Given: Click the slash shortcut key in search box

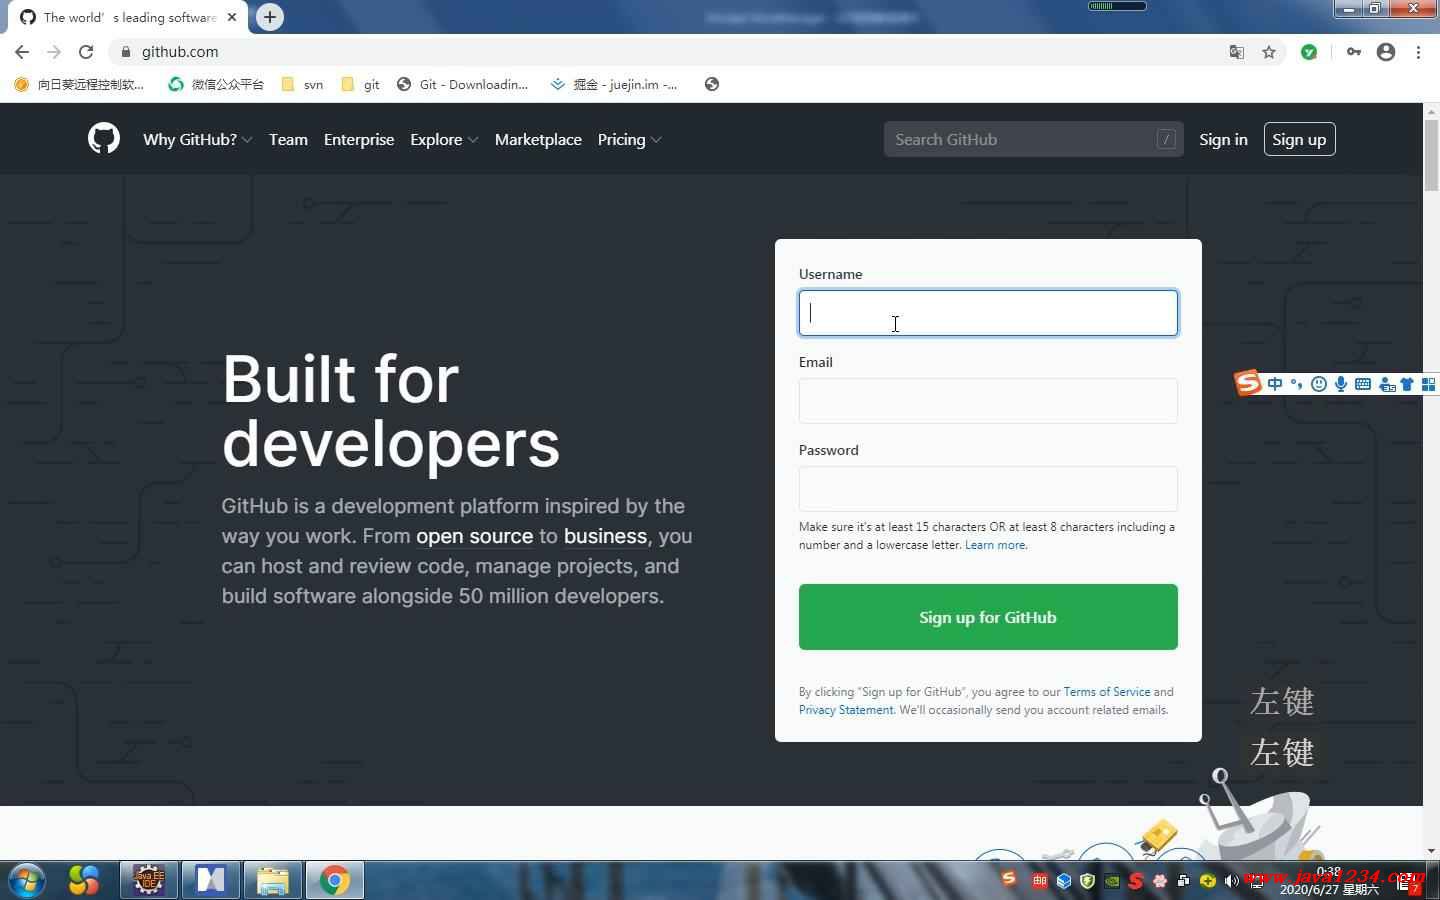Looking at the screenshot, I should [1166, 139].
